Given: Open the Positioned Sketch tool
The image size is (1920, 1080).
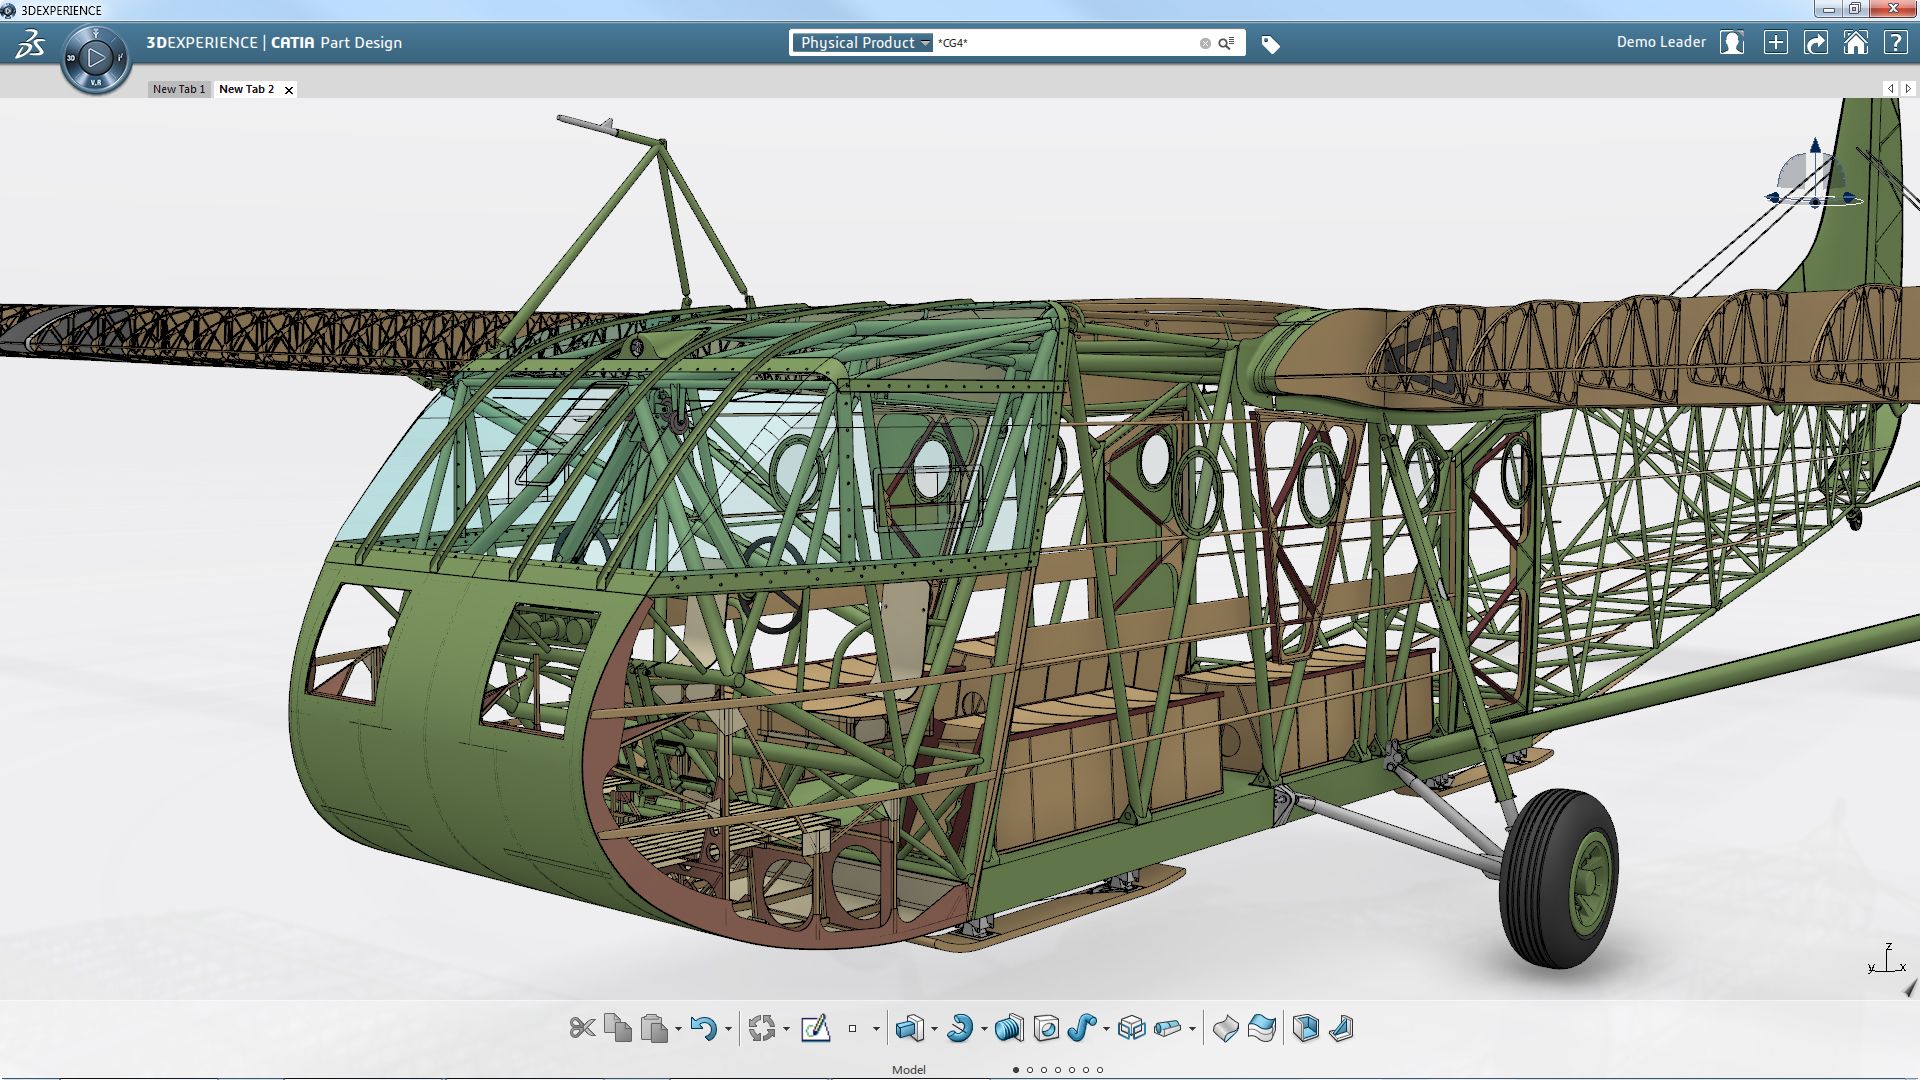Looking at the screenshot, I should click(815, 1028).
